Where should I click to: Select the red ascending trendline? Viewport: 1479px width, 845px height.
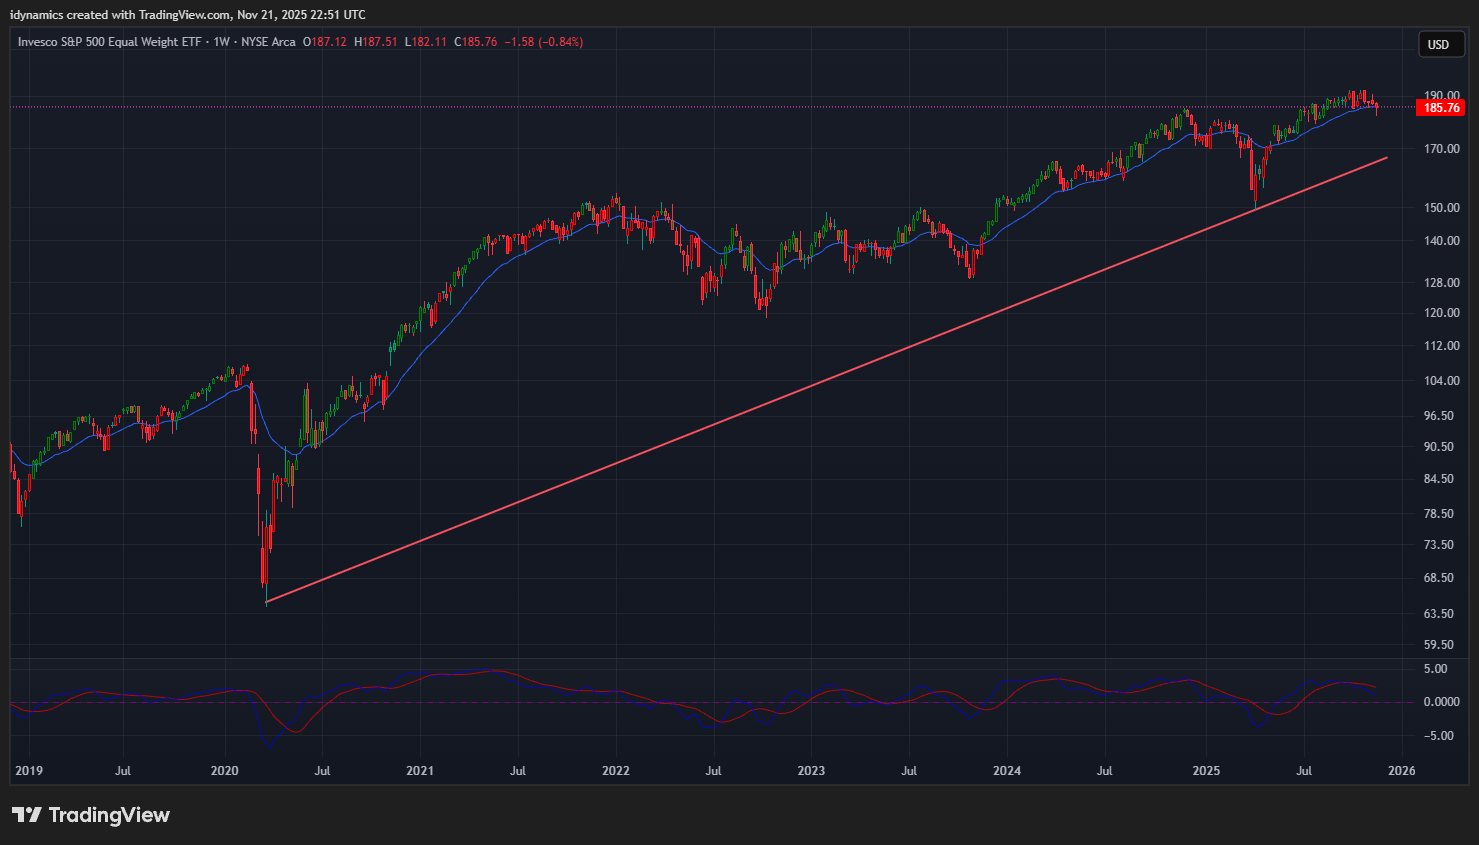coord(800,389)
